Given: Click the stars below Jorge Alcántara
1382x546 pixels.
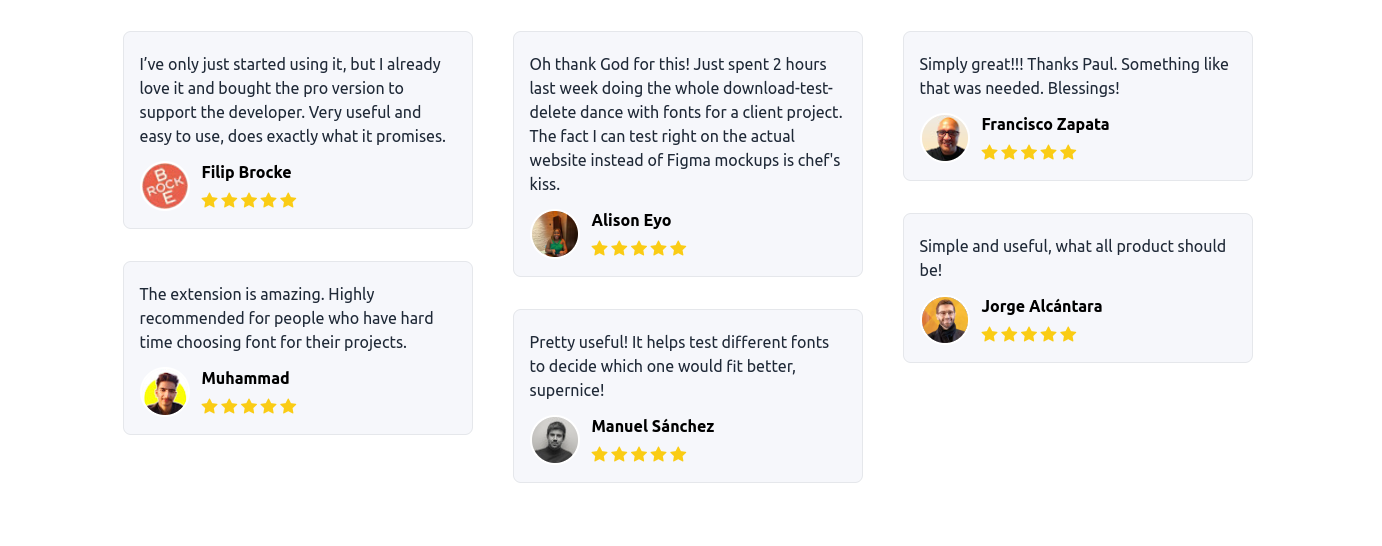Looking at the screenshot, I should pyautogui.click(x=1029, y=334).
